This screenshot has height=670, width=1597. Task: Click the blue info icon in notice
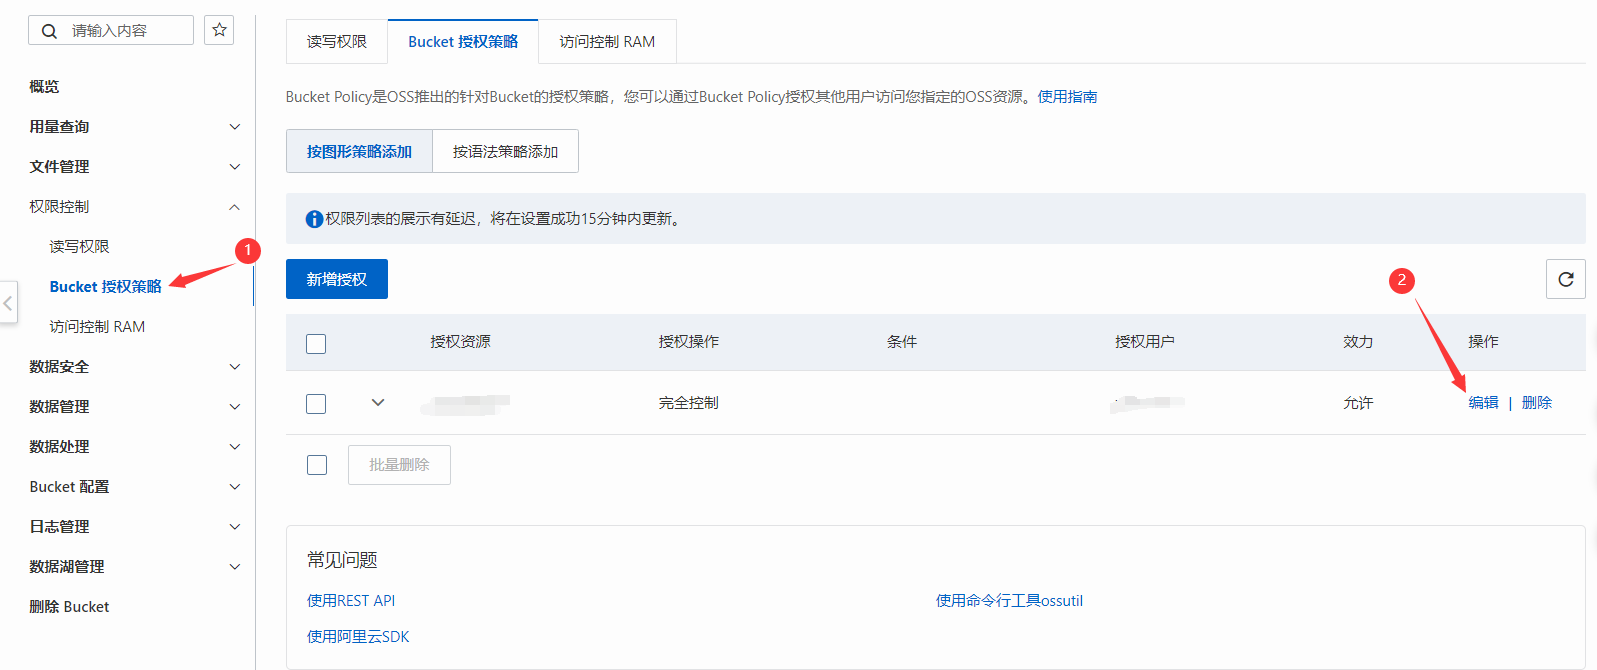[314, 219]
